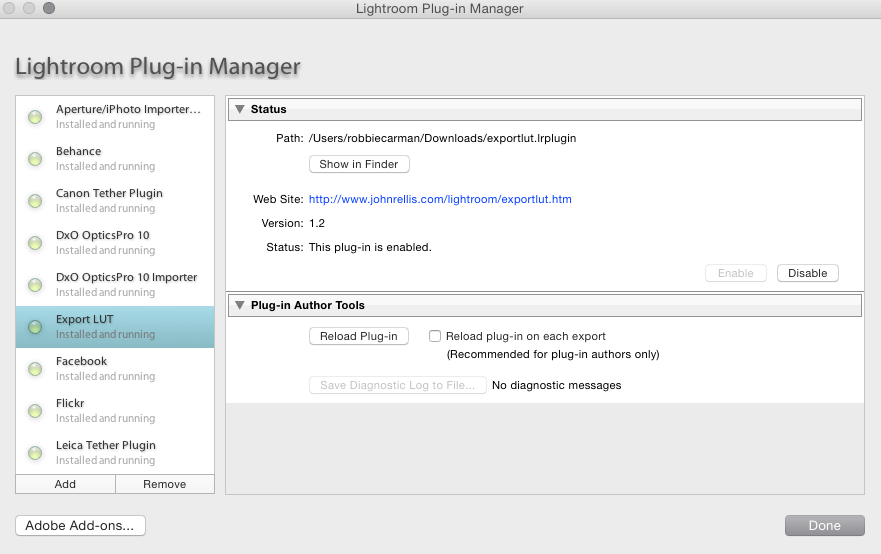Select the Leica Tether Plugin entry
Viewport: 881px width, 554px height.
(x=115, y=453)
